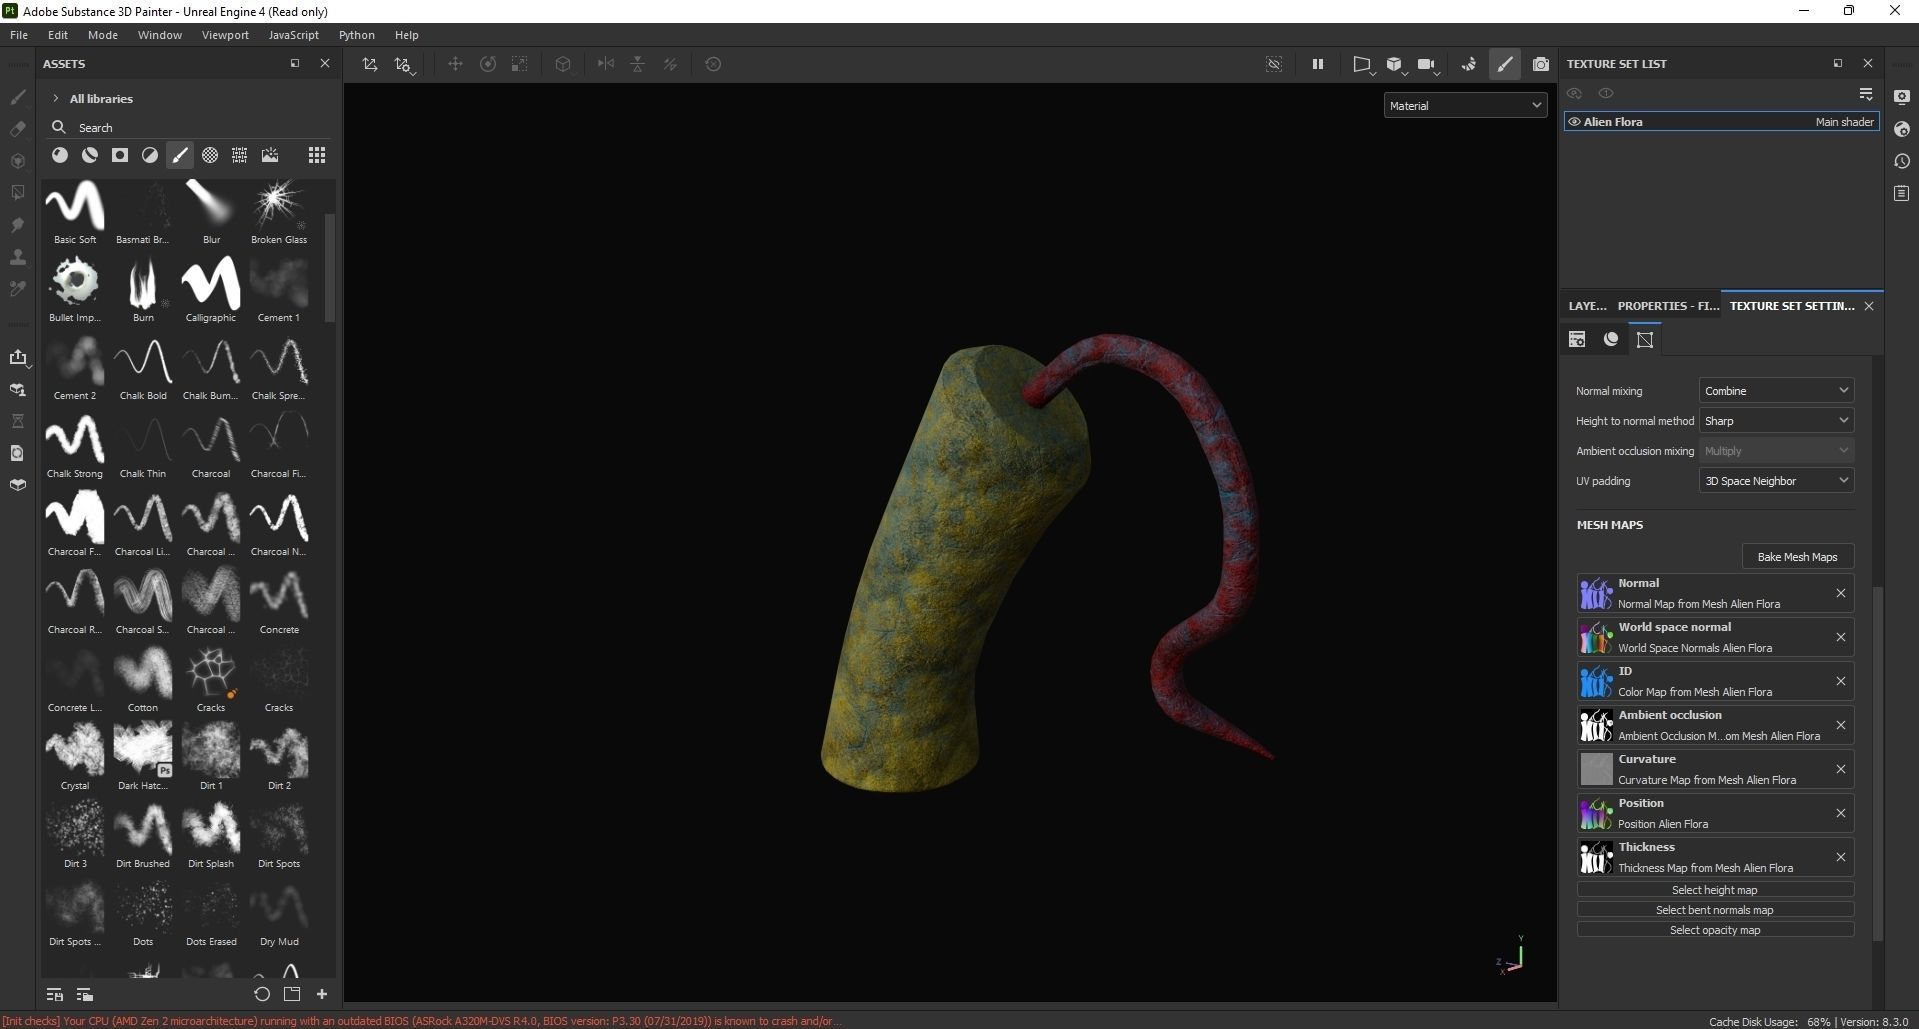1919x1029 pixels.
Task: Open the Log panel icon
Action: click(x=1902, y=193)
